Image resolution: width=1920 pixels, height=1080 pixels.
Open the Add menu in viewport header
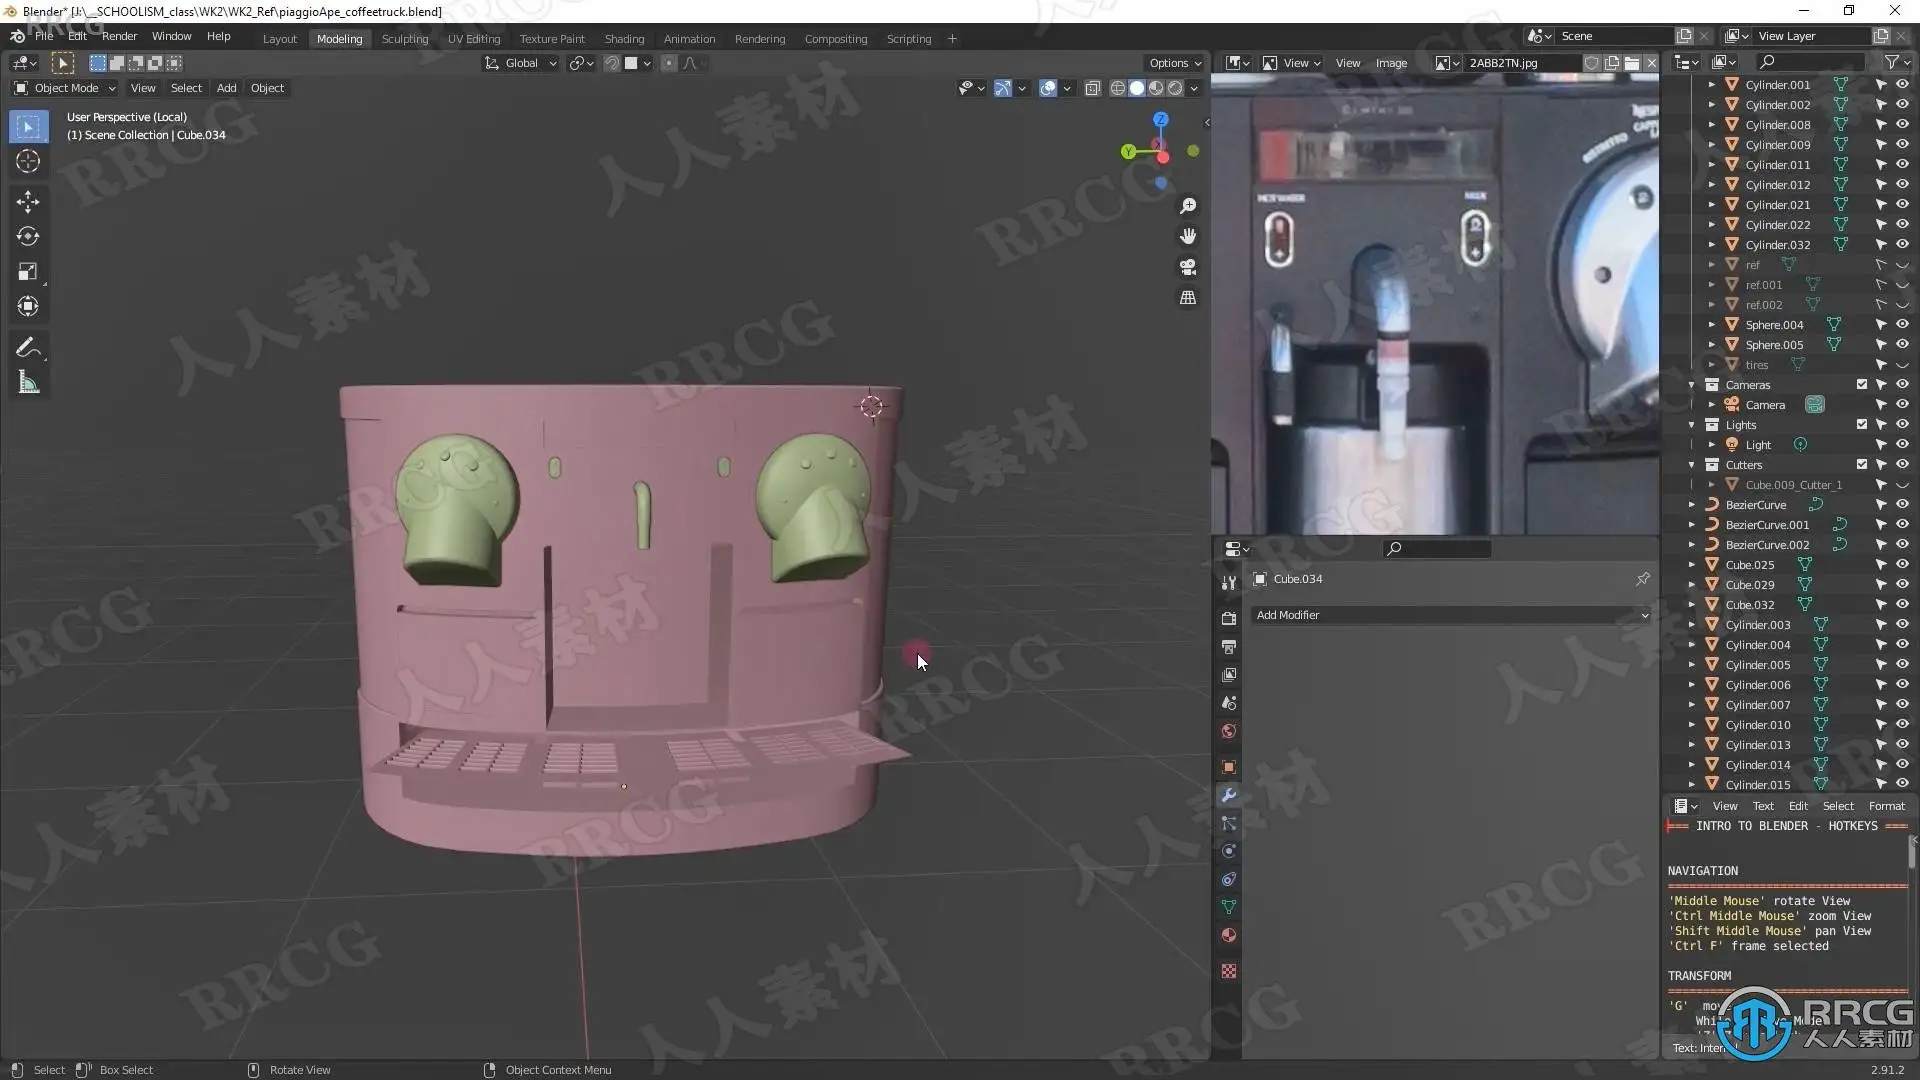226,88
